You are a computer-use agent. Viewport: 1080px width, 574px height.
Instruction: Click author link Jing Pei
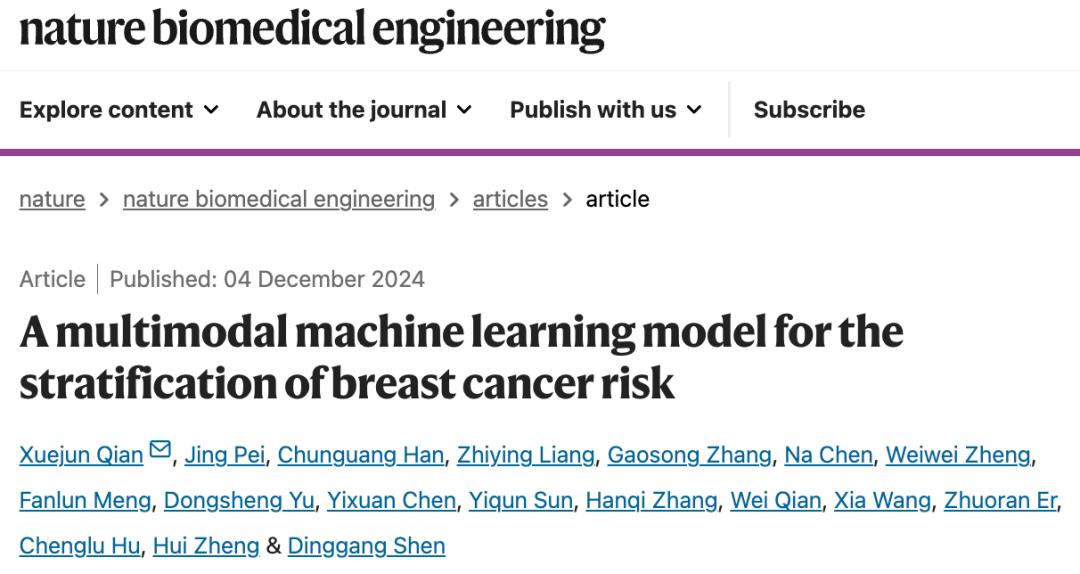pos(225,455)
